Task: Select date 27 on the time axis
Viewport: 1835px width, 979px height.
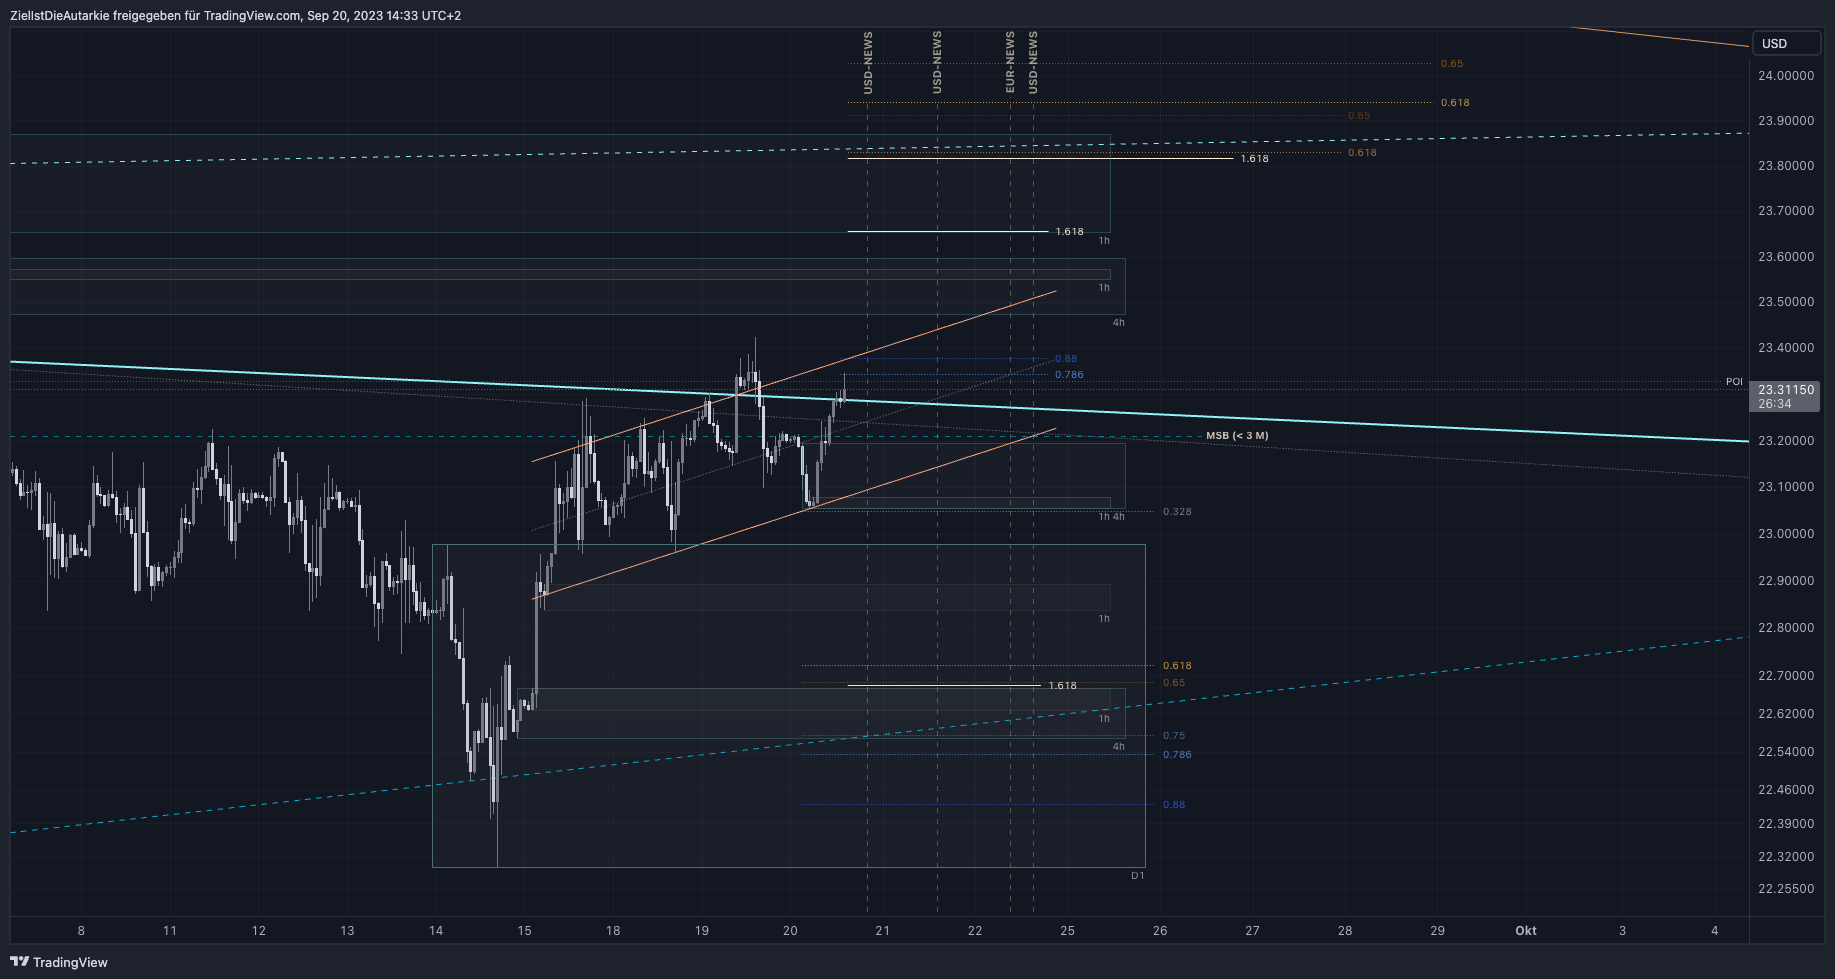Action: click(x=1252, y=931)
